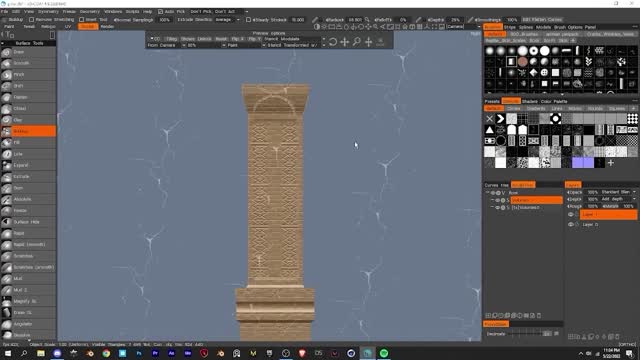Image resolution: width=640 pixels, height=360 pixels.
Task: Select the Flatten brush tool
Action: click(x=28, y=97)
